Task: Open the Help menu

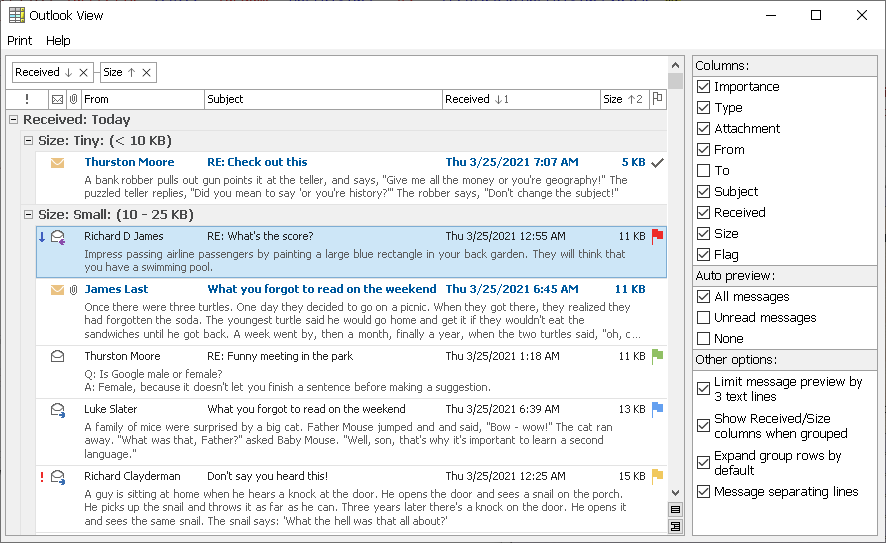Action: tap(58, 41)
